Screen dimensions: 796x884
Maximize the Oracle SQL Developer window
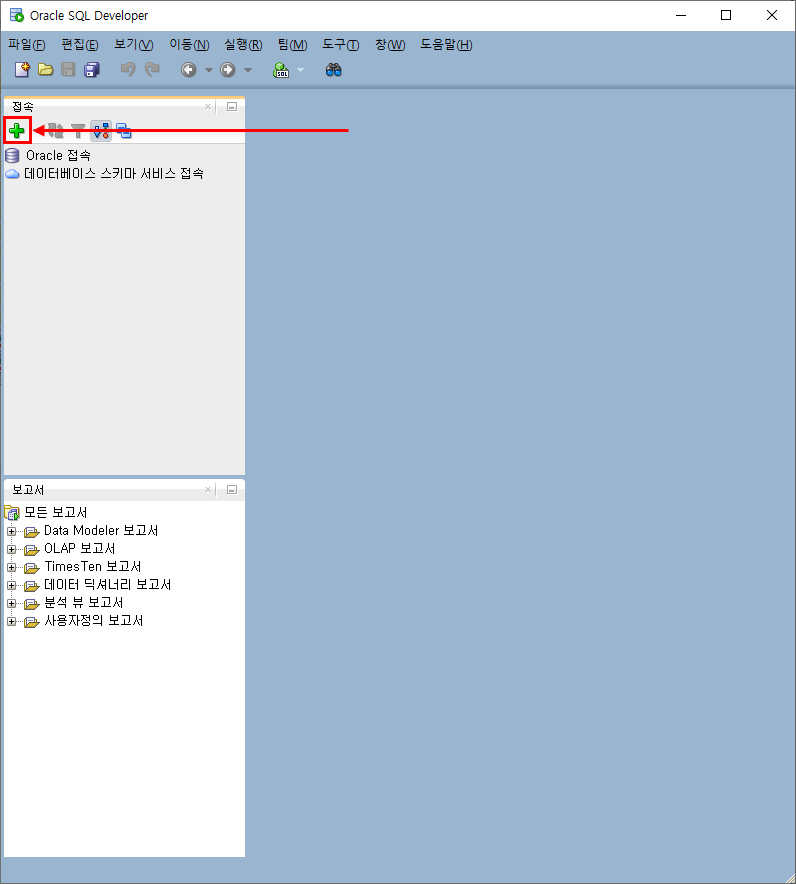[726, 15]
